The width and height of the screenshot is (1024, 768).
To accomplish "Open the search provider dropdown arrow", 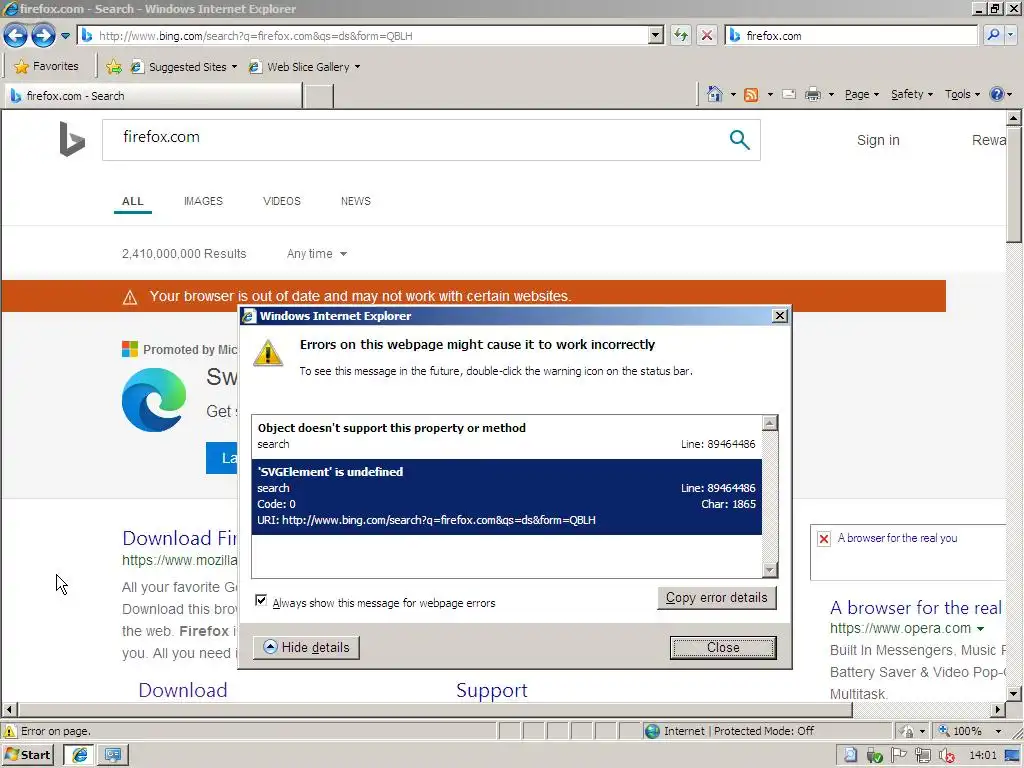I will pos(1010,35).
